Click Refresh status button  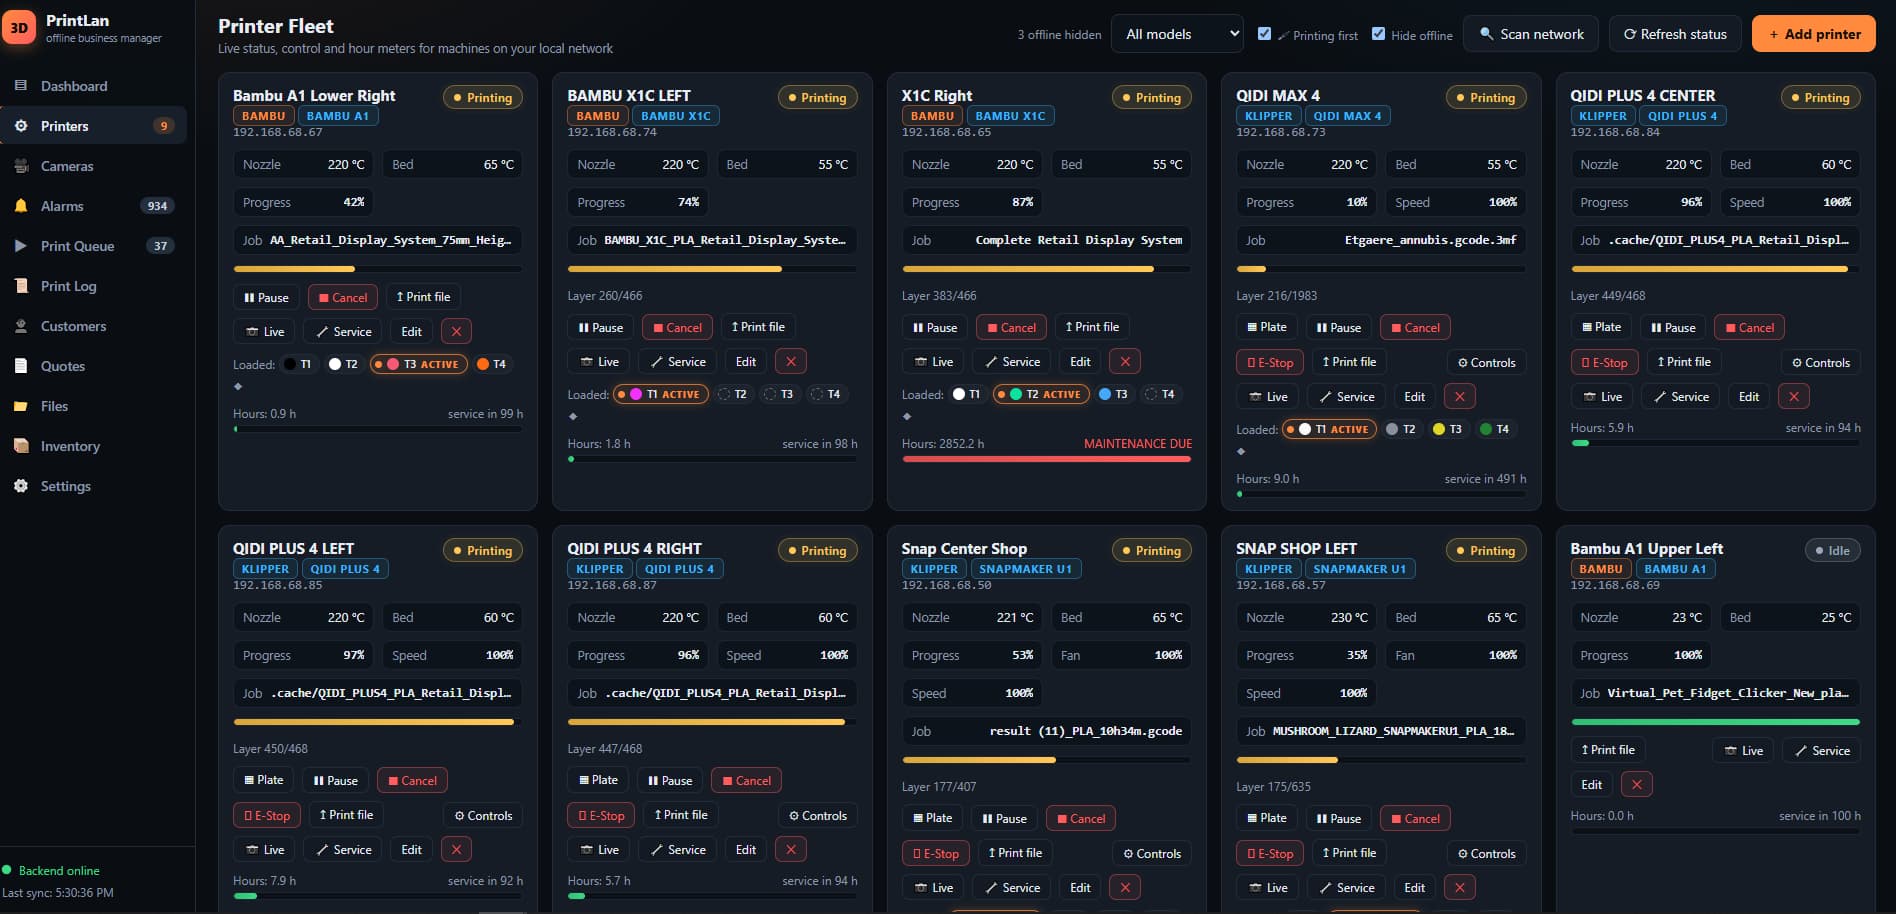1675,34
